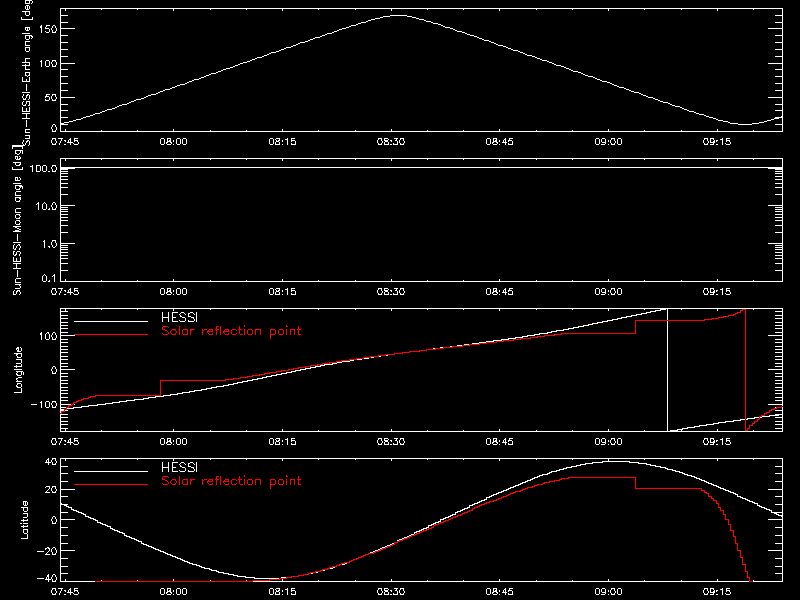Select Solar reflection point label in Latitude plot
This screenshot has height=600, width=800.
(x=231, y=481)
